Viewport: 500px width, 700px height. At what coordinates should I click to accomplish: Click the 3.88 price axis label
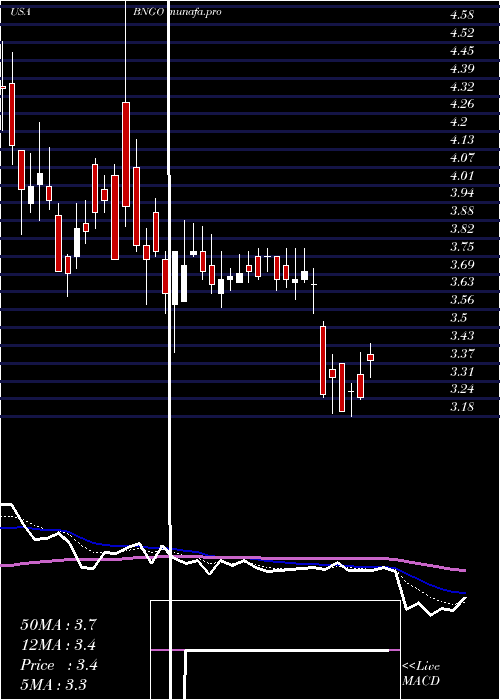coord(462,210)
